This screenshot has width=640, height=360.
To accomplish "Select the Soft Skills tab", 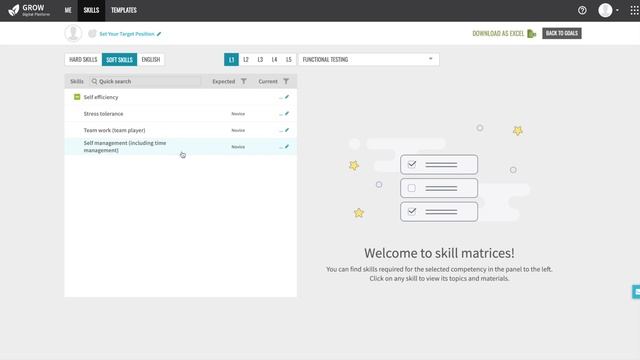I will click(119, 60).
